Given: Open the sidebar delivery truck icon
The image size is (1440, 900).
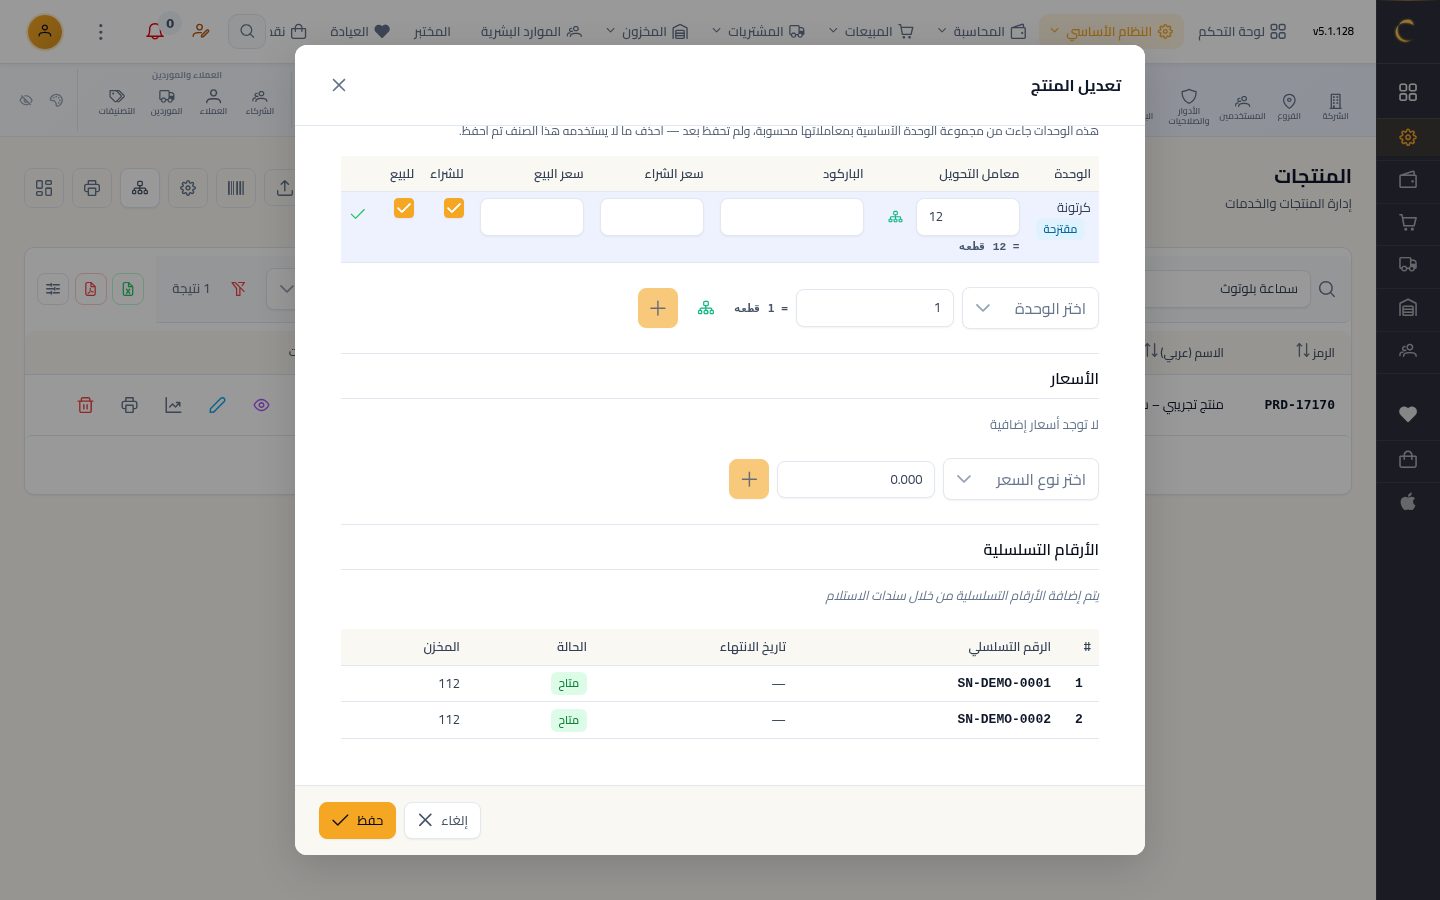Looking at the screenshot, I should [1408, 265].
